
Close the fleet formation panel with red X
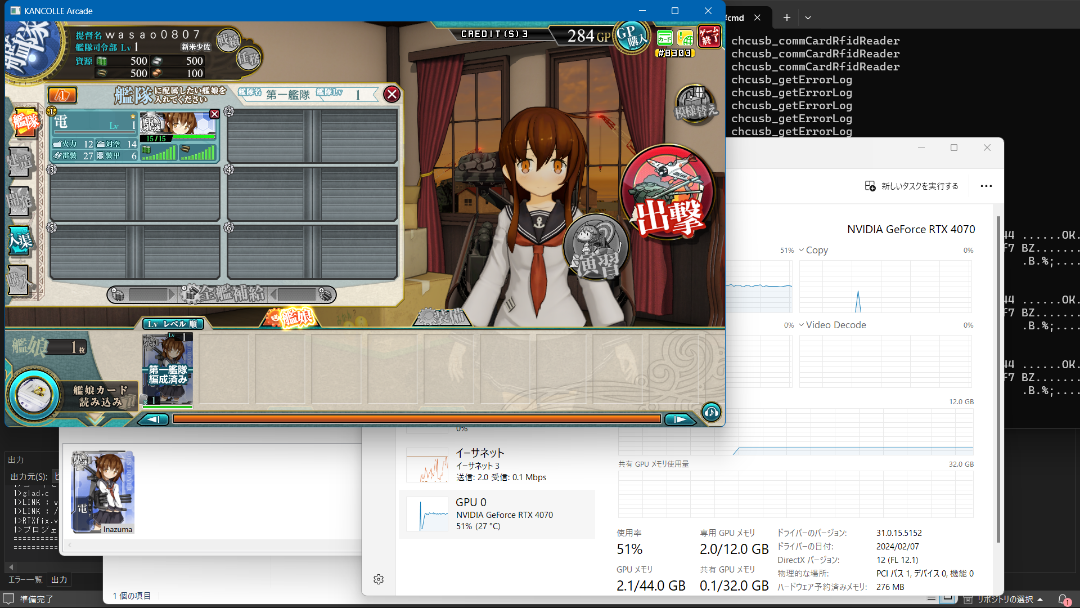[392, 94]
